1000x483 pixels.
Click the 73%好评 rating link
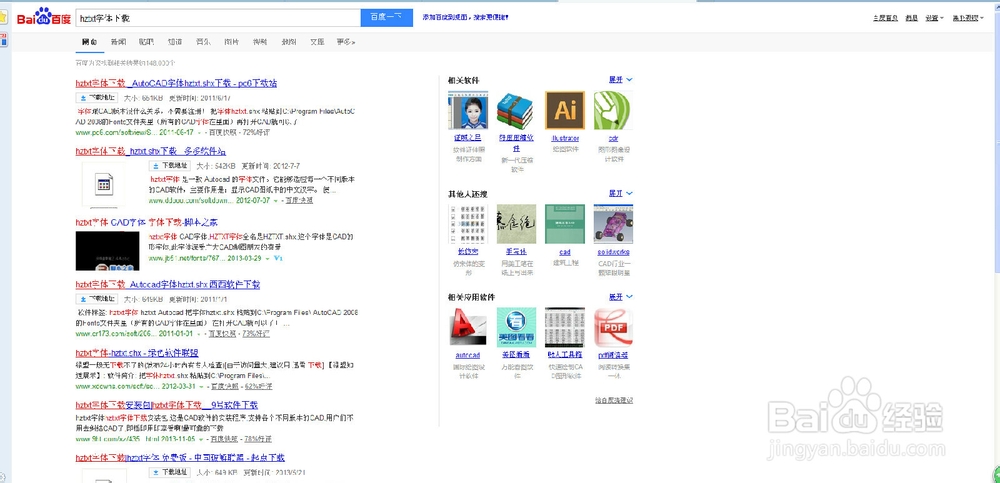[x=258, y=334]
